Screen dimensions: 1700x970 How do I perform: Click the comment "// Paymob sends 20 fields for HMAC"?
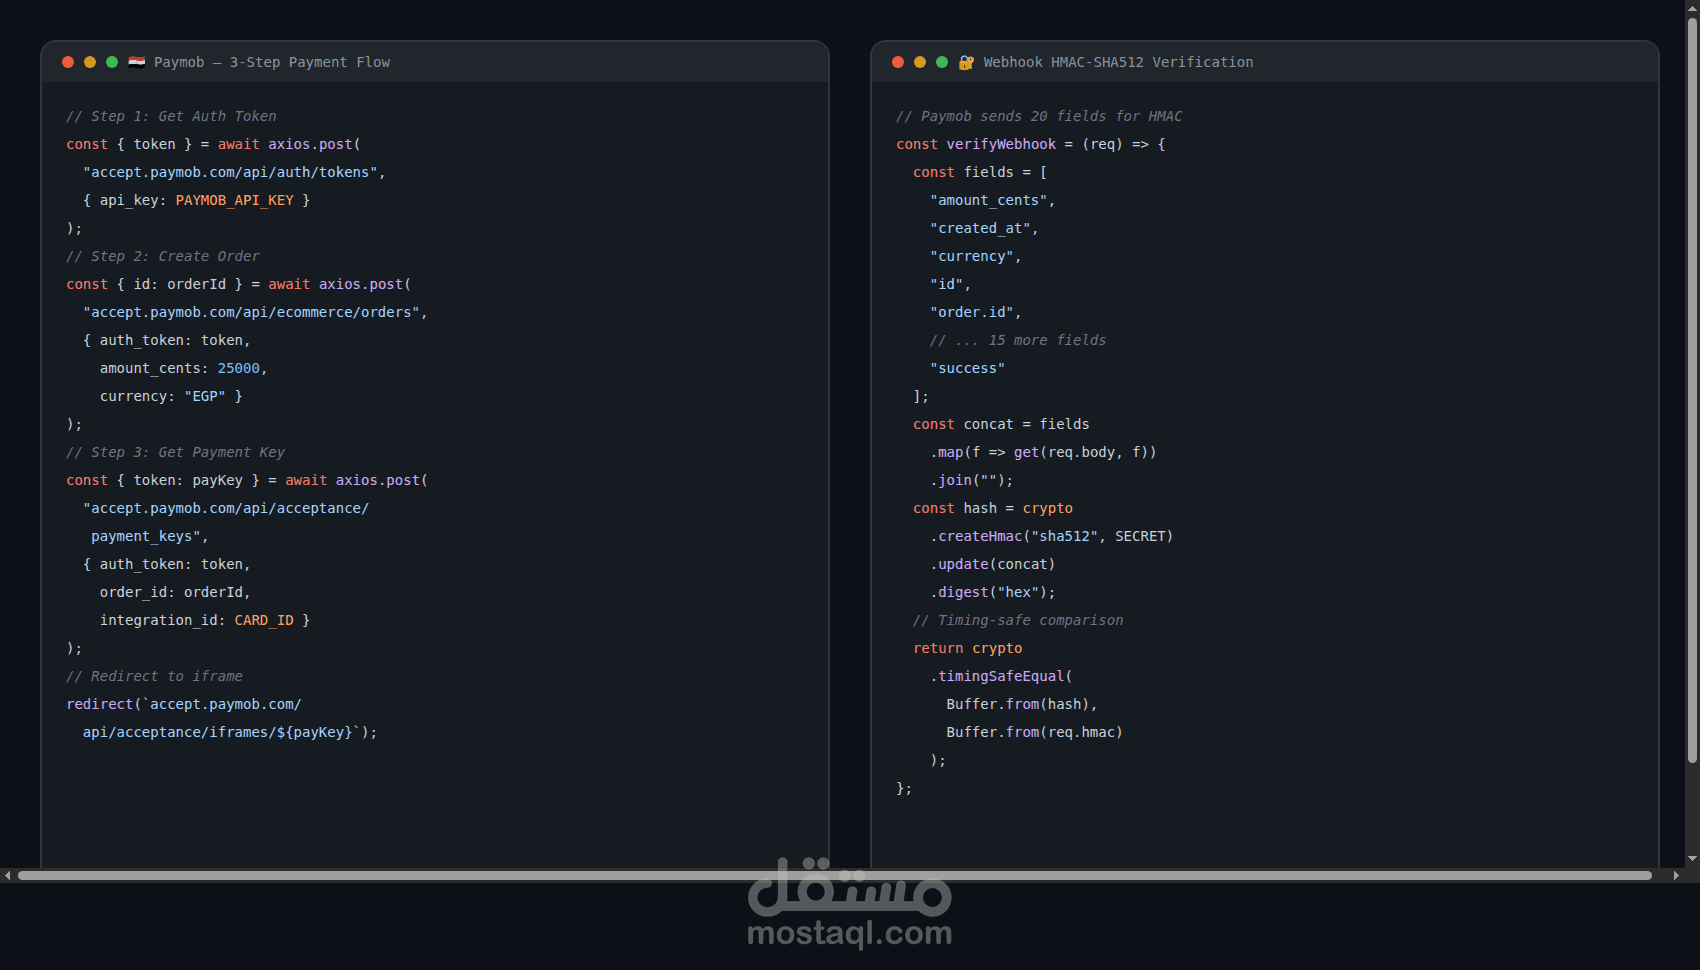1039,116
